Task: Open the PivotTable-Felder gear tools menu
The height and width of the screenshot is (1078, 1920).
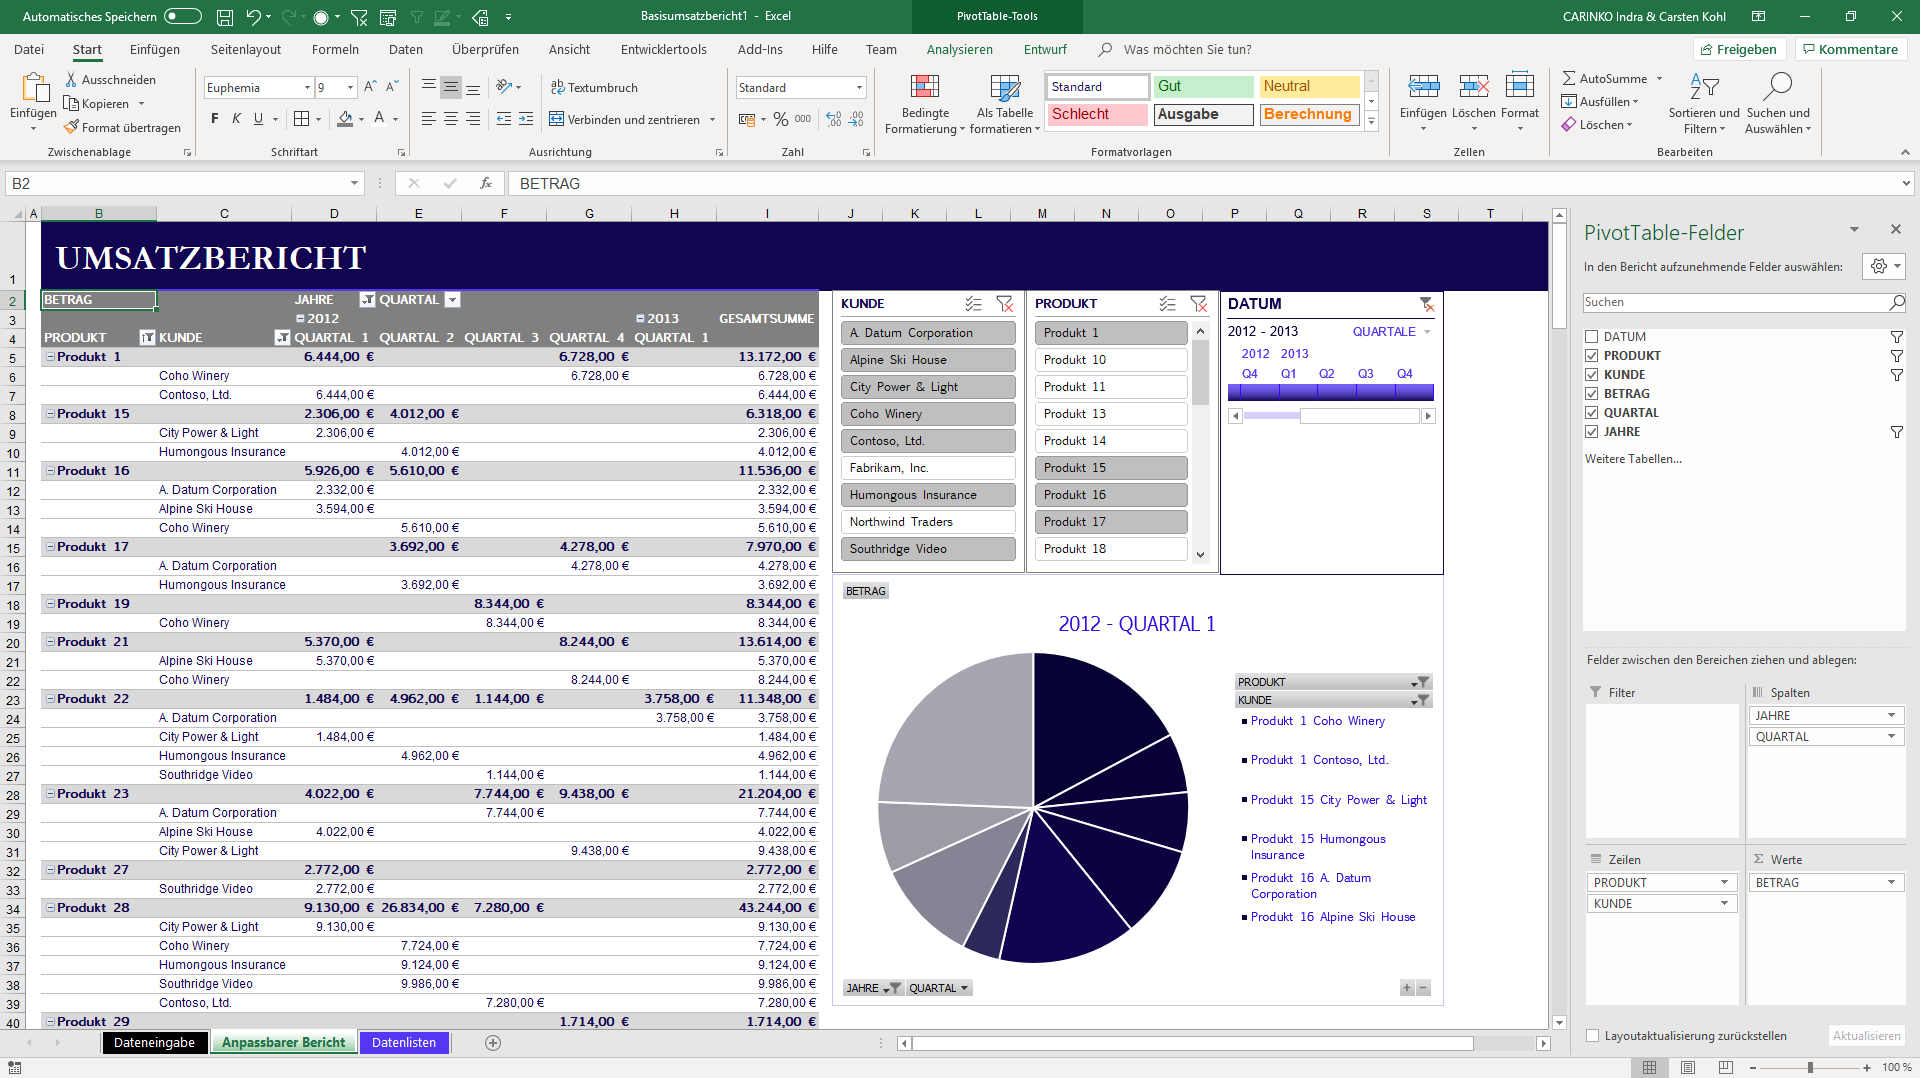Action: coord(1884,266)
